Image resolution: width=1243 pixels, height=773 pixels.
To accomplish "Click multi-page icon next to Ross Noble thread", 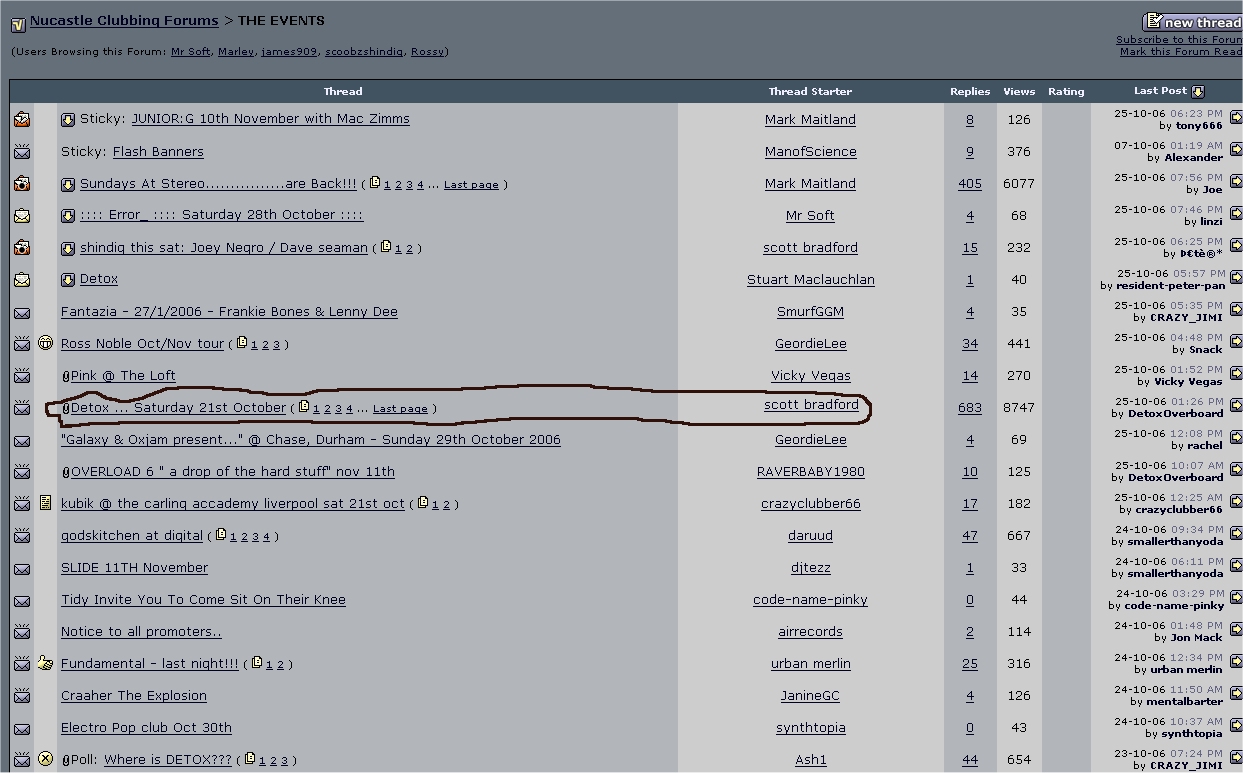I will click(241, 343).
